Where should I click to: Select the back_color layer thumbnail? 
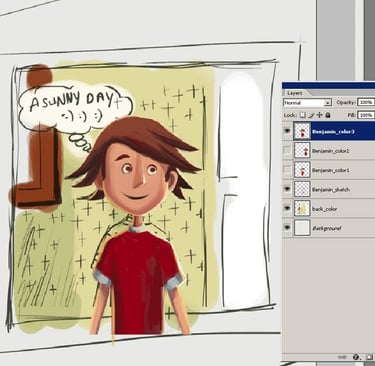(x=302, y=208)
